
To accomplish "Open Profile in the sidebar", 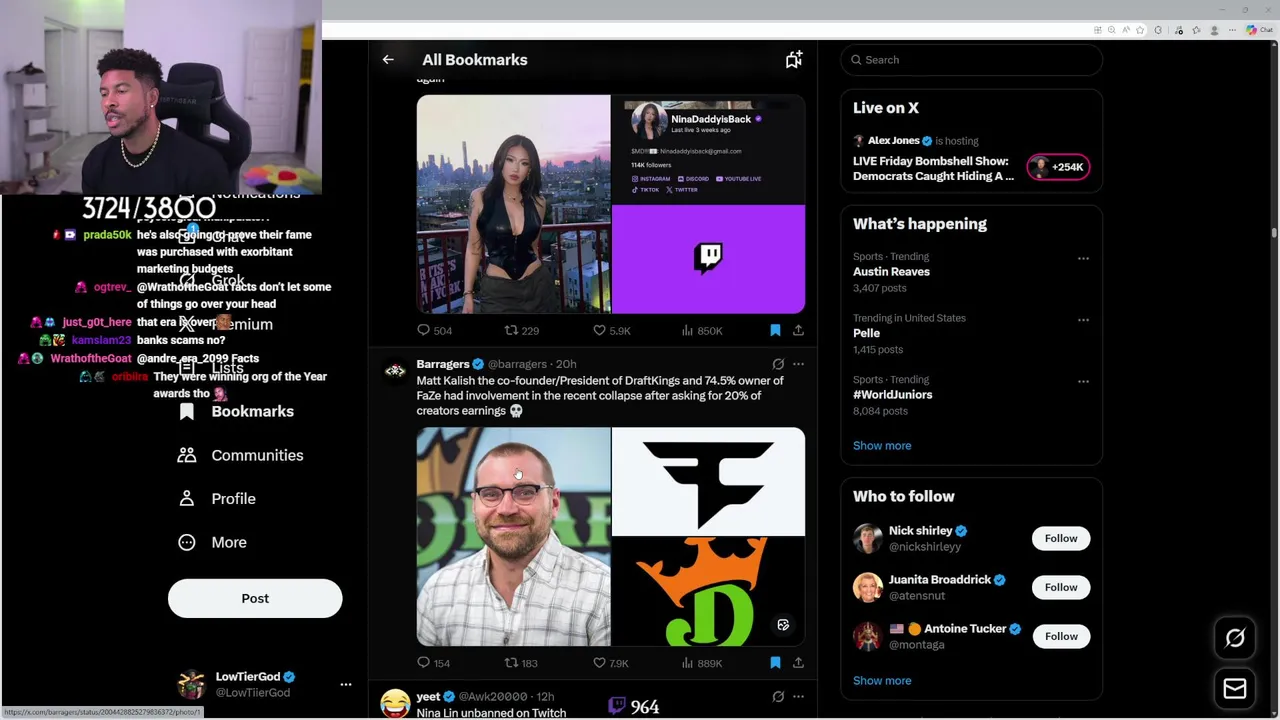I will pos(216,498).
